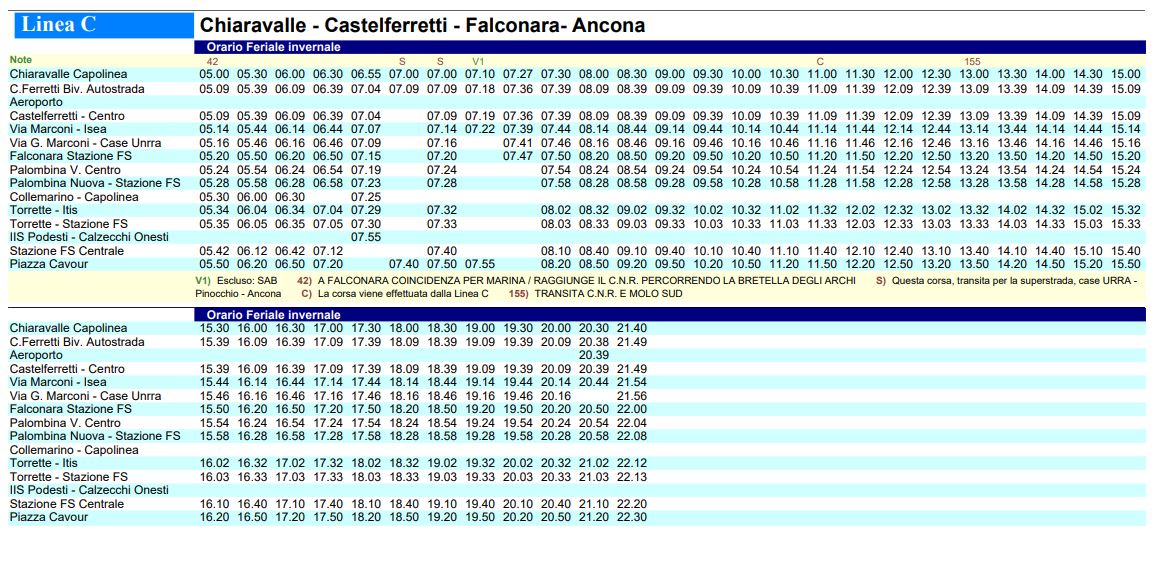Select 22.13 in the Torrette - Stazione FS row
The height and width of the screenshot is (578, 1159).
tap(632, 477)
